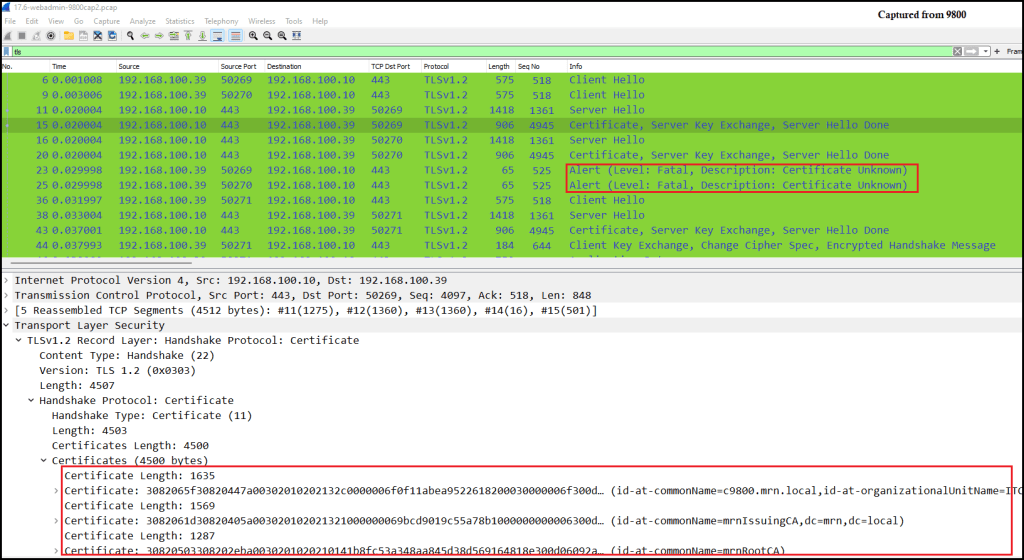Open the display filter history dropdown
Viewport: 1024px width, 560px height.
tap(985, 51)
